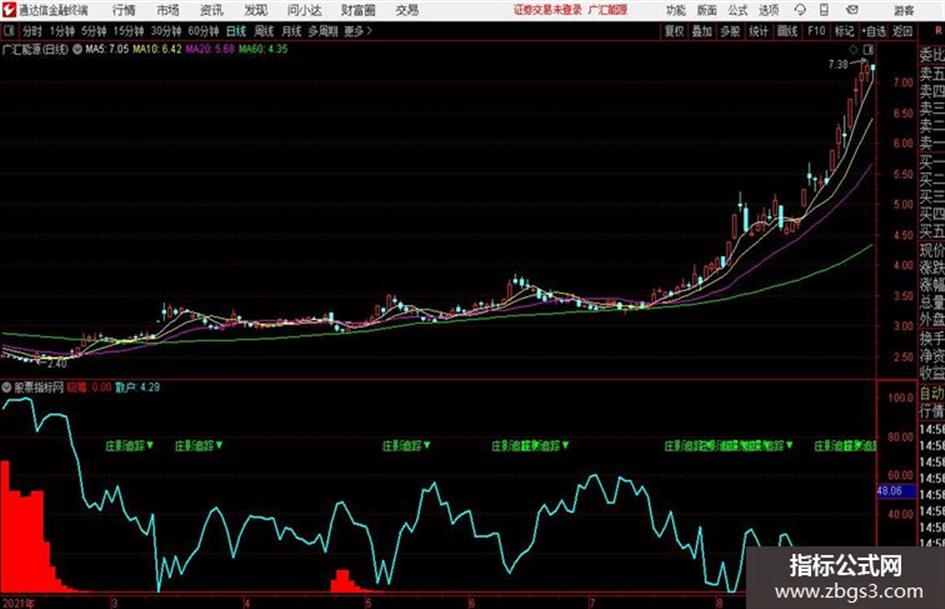Expand the 股票指标网 sub-indicator dropdown arrow
The height and width of the screenshot is (609, 945).
[7, 387]
